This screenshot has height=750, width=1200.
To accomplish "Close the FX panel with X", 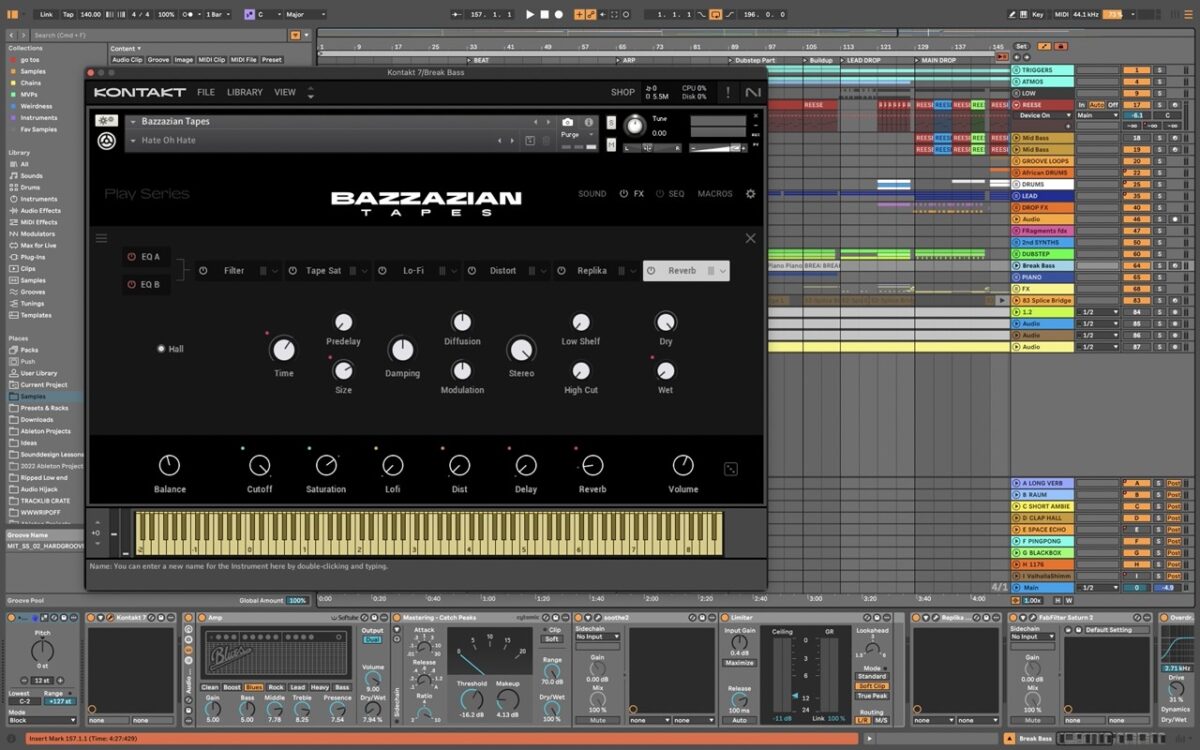I will pos(750,238).
